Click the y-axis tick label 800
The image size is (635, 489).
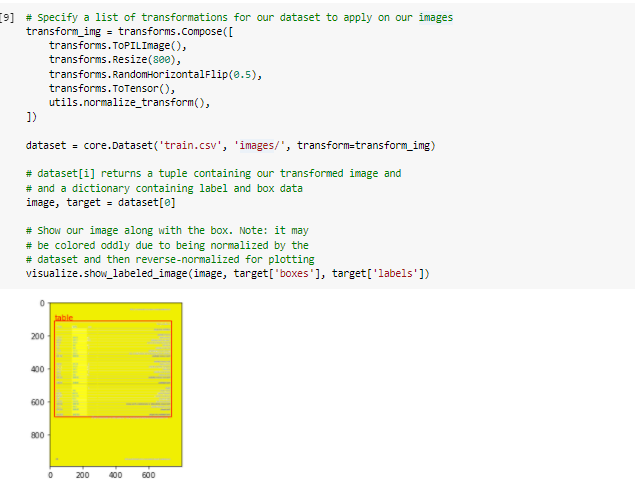[x=37, y=435]
